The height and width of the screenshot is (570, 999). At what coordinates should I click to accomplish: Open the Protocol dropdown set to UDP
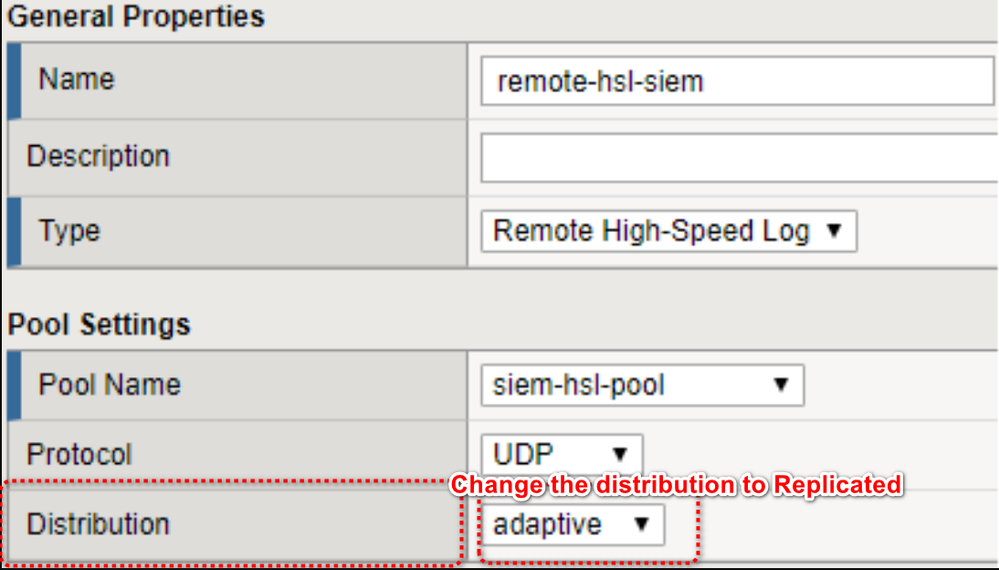[x=561, y=455]
